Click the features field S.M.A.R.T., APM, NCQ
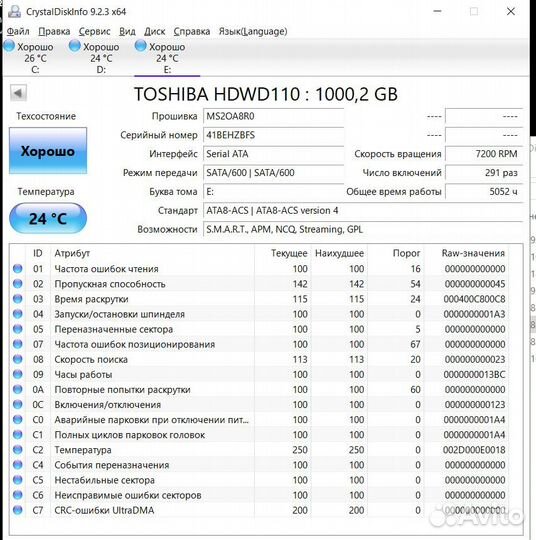This screenshot has width=536, height=540. point(363,229)
